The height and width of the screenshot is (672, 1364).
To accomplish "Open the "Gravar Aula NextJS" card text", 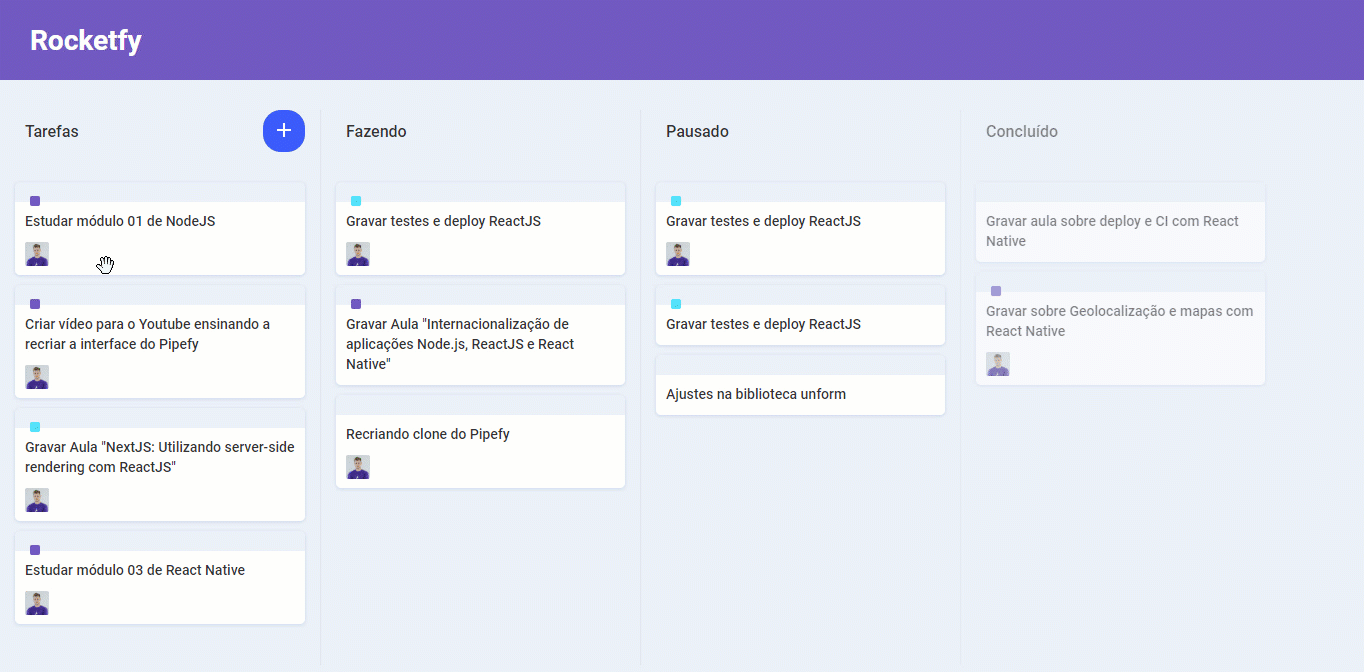I will pyautogui.click(x=160, y=457).
